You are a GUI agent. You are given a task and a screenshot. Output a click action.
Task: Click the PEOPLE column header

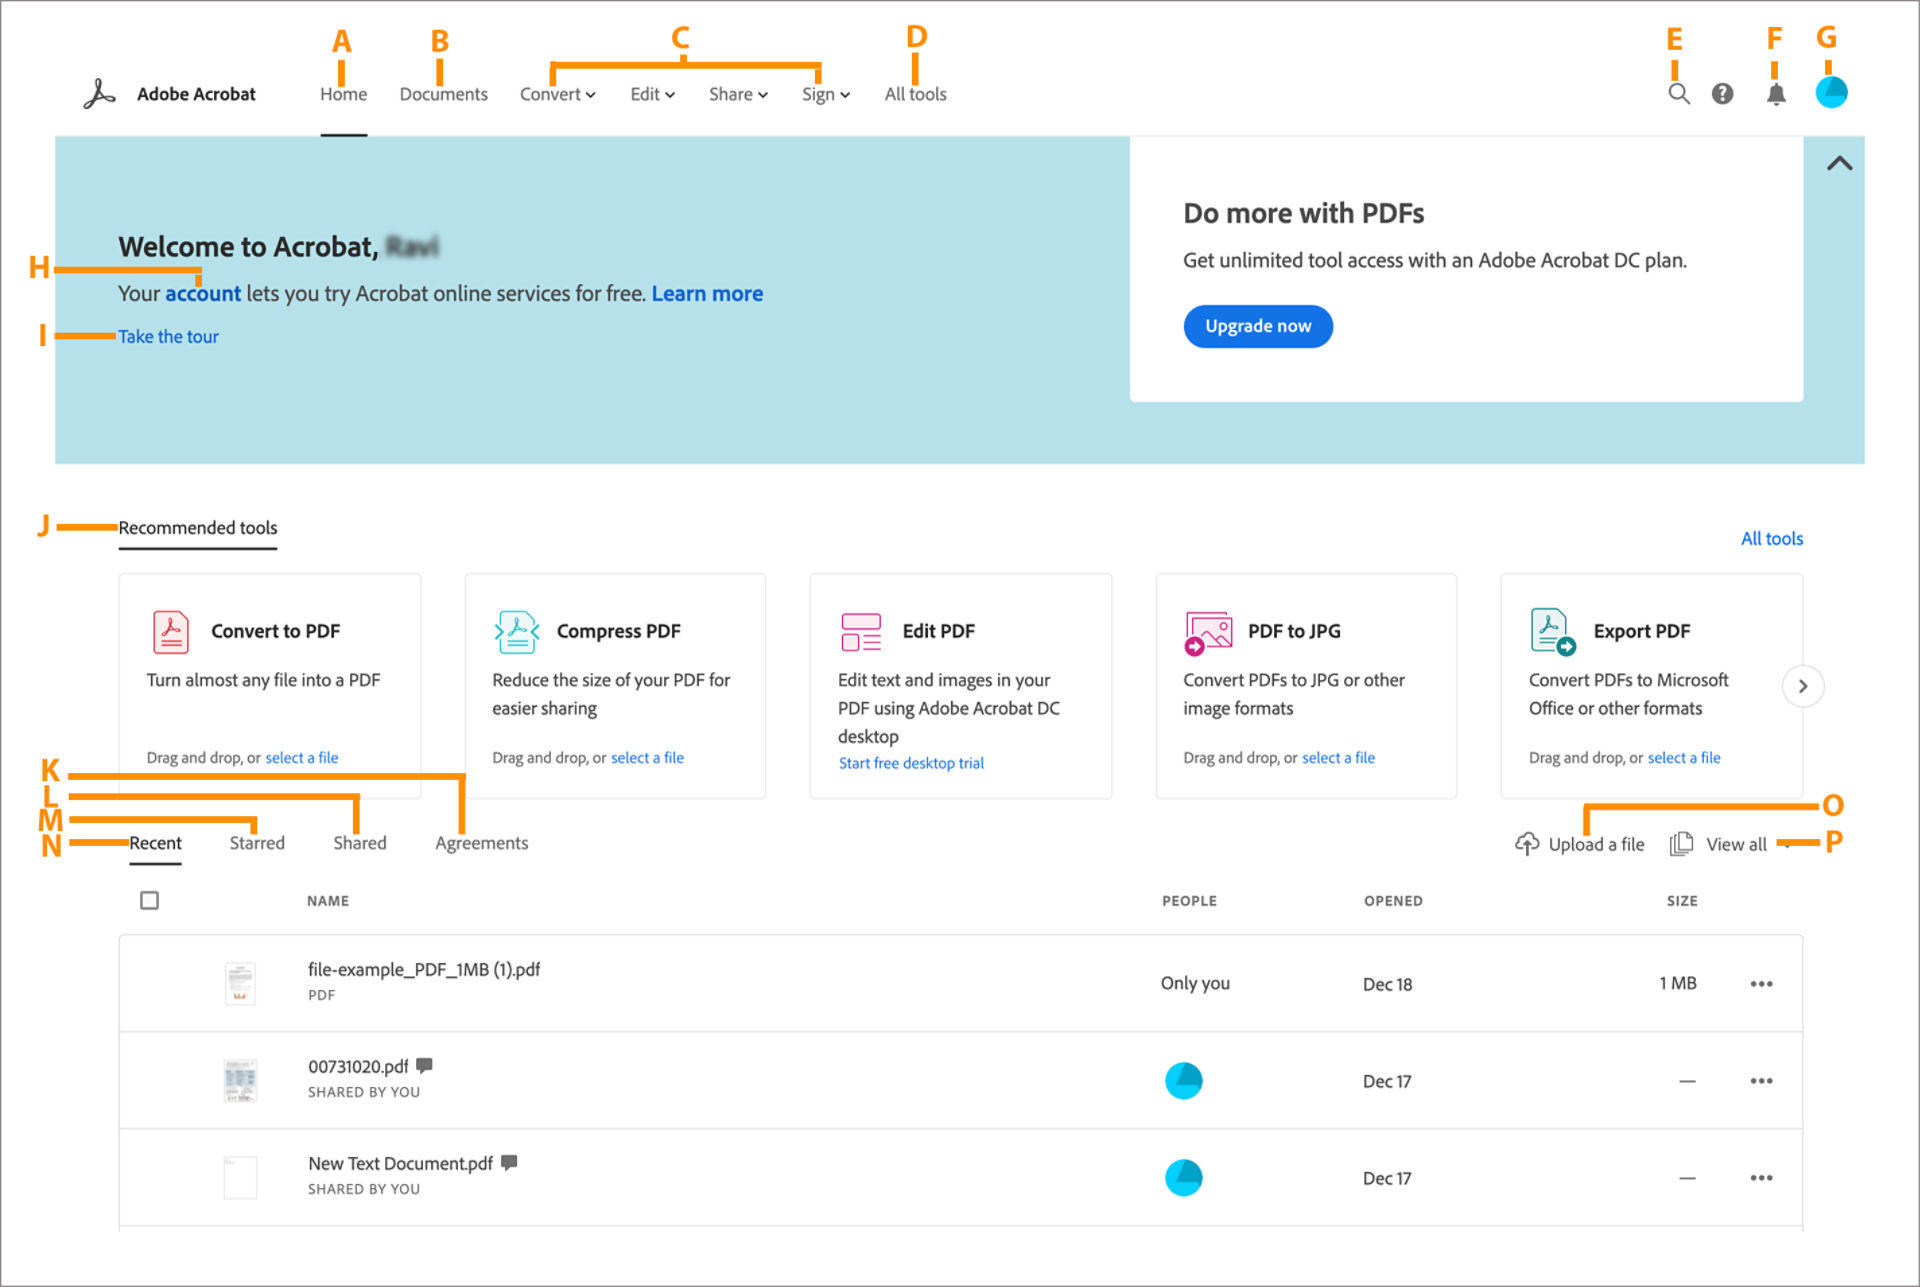(x=1189, y=901)
